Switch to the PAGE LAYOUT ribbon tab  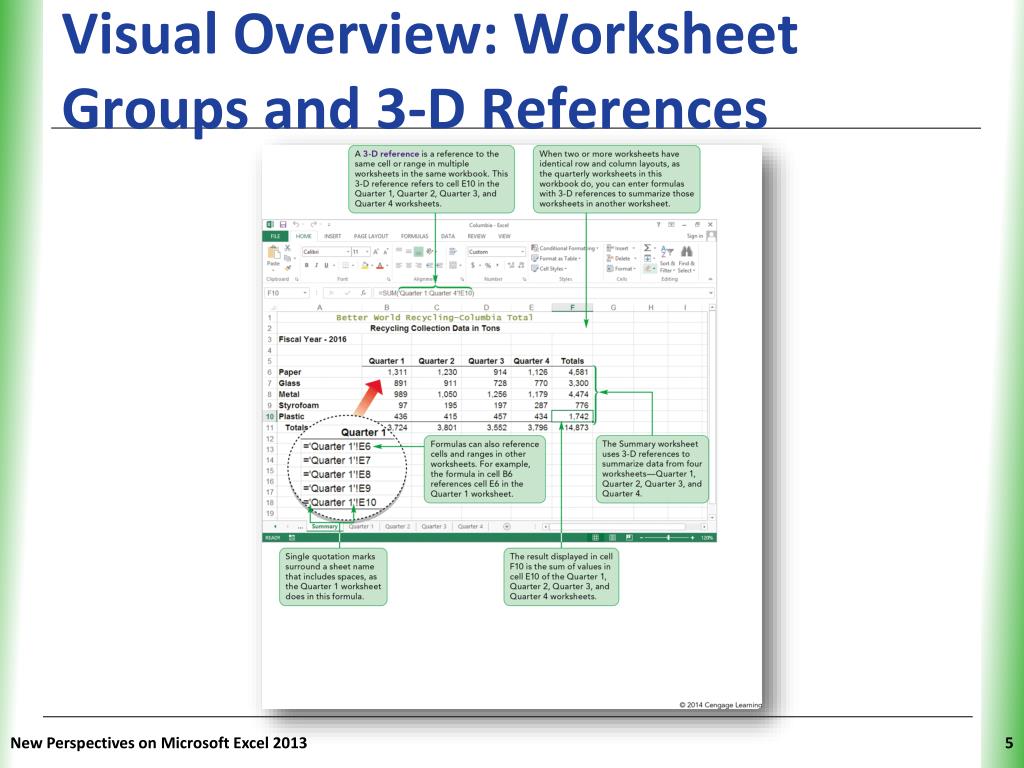click(x=370, y=236)
